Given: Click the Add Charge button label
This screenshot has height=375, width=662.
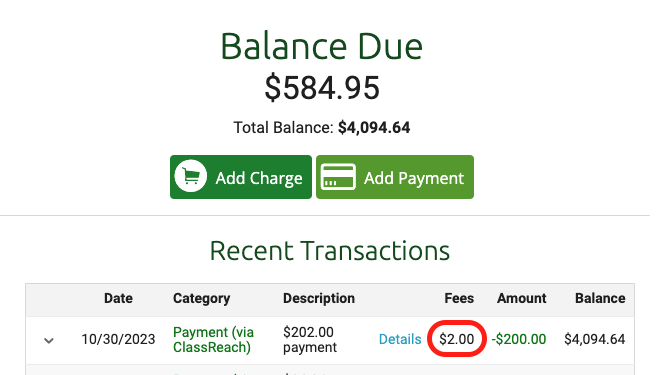Looking at the screenshot, I should pos(259,178).
